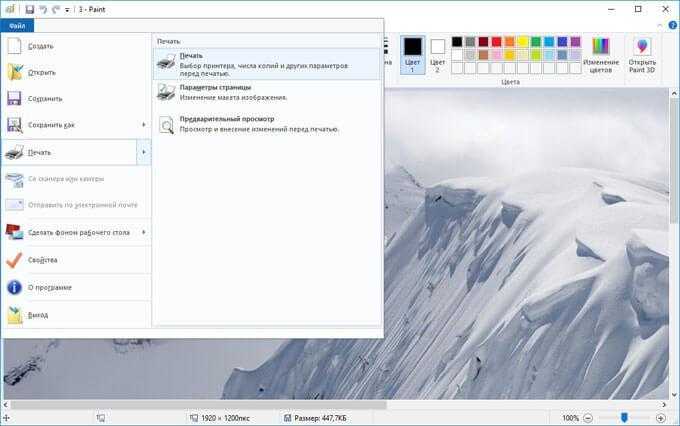Pick the purple color swatch
This screenshot has width=680, height=426.
[575, 42]
